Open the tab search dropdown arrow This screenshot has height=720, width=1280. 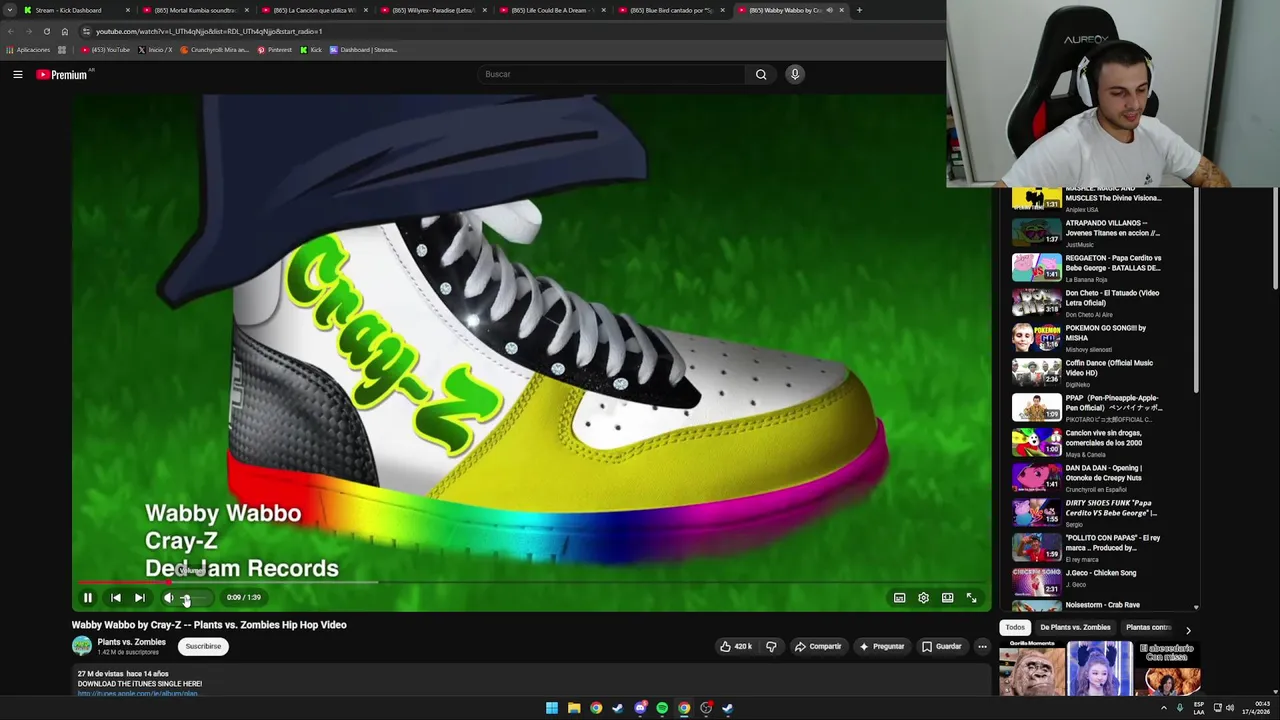9,10
